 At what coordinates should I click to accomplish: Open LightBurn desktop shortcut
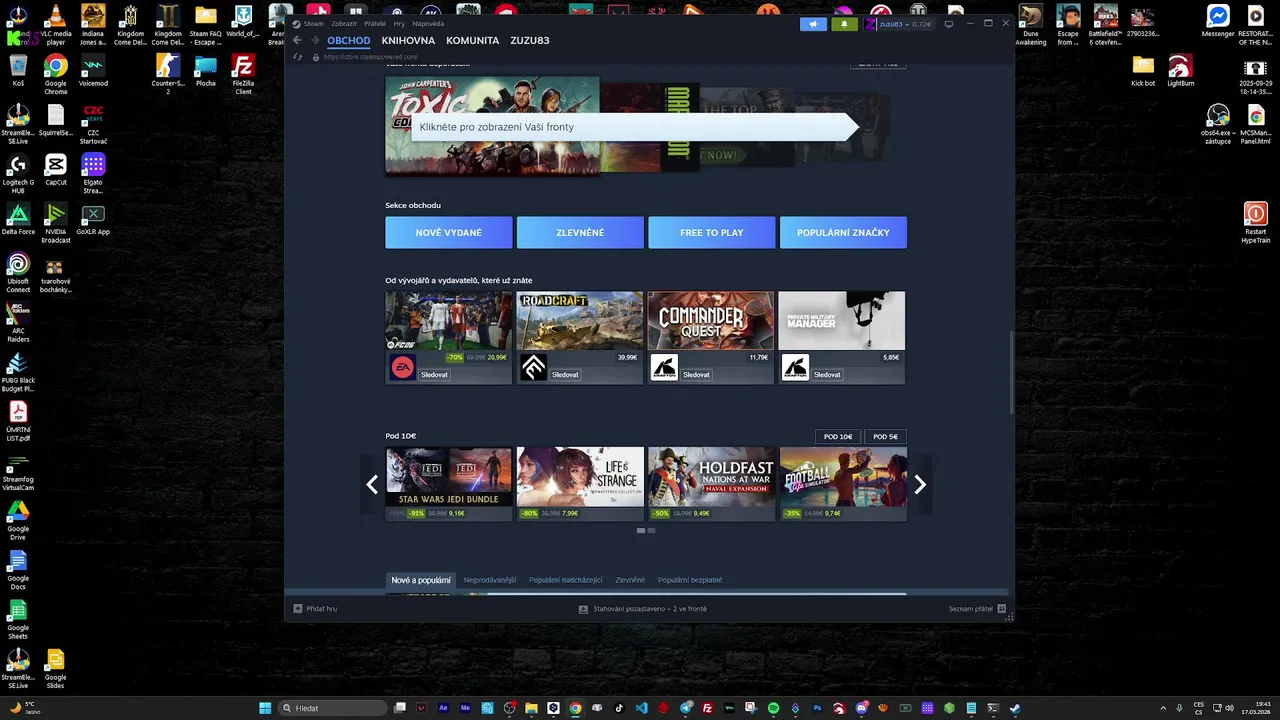coord(1180,67)
